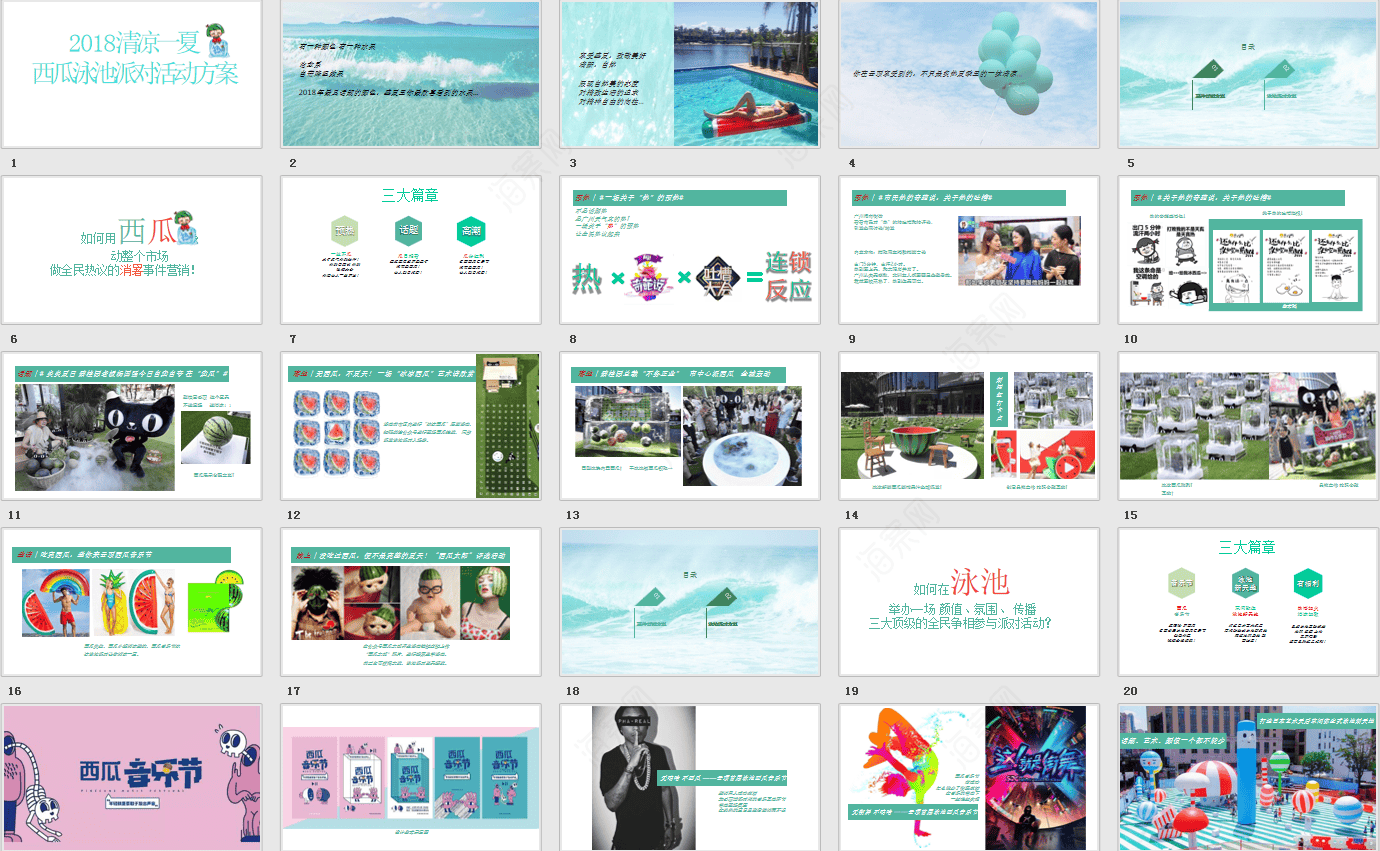The height and width of the screenshot is (851, 1380).
Task: Select slide 1 titled 2018清凉一夏
Action: coord(132,74)
